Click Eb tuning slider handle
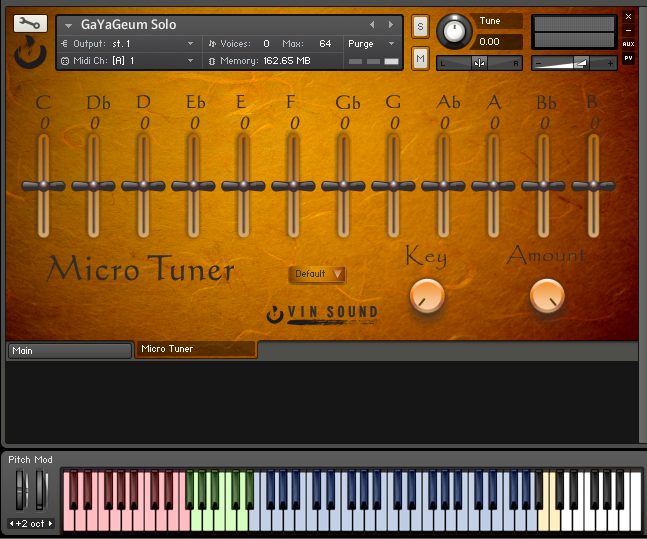Image resolution: width=647 pixels, height=539 pixels. click(x=194, y=186)
